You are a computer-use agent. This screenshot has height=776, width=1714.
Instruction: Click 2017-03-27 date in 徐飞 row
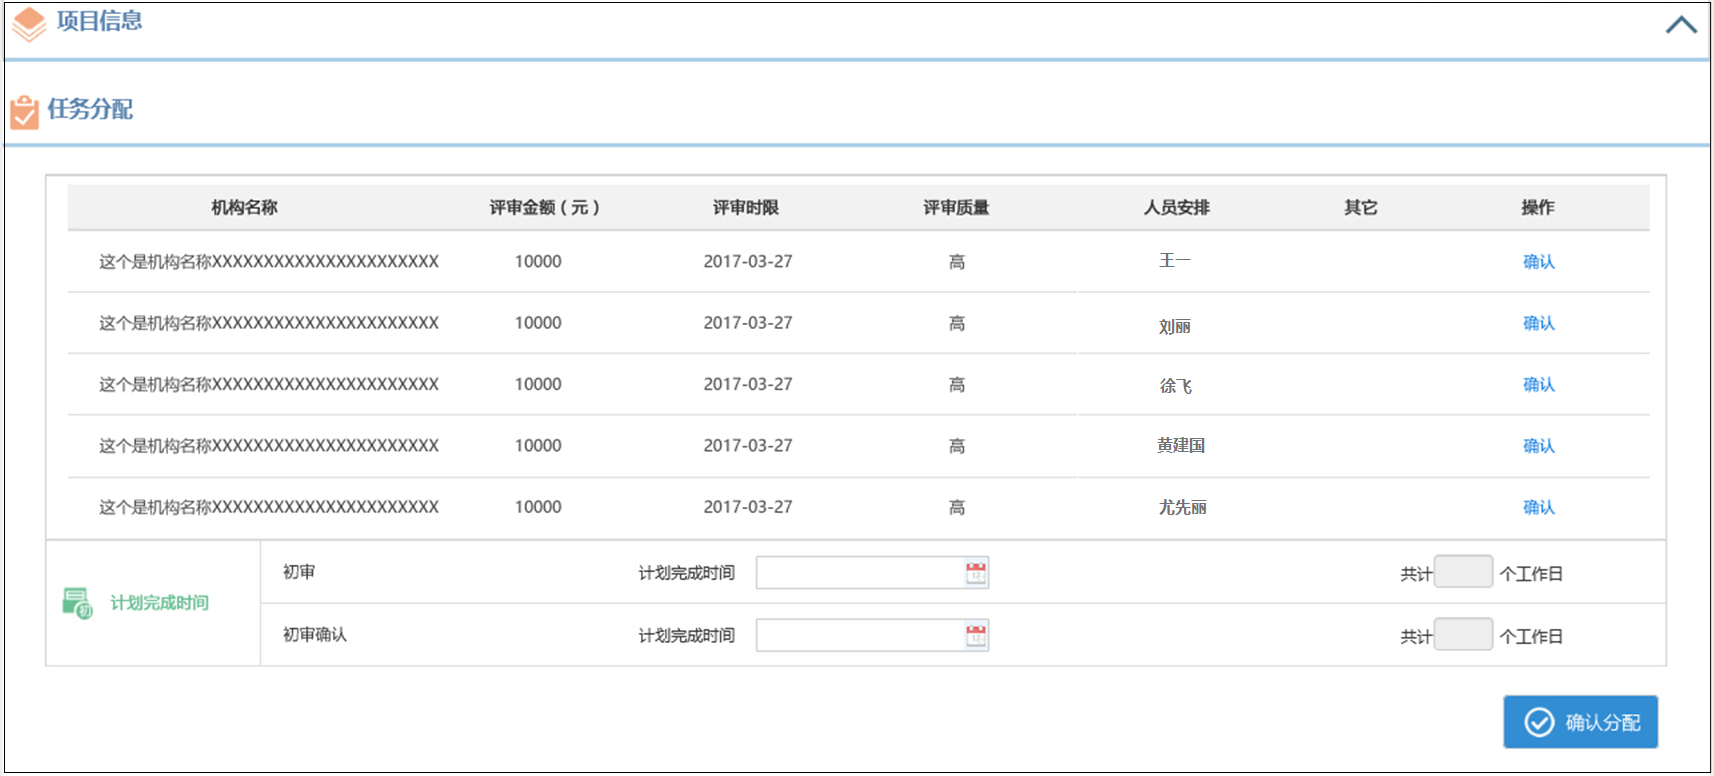[x=748, y=385]
